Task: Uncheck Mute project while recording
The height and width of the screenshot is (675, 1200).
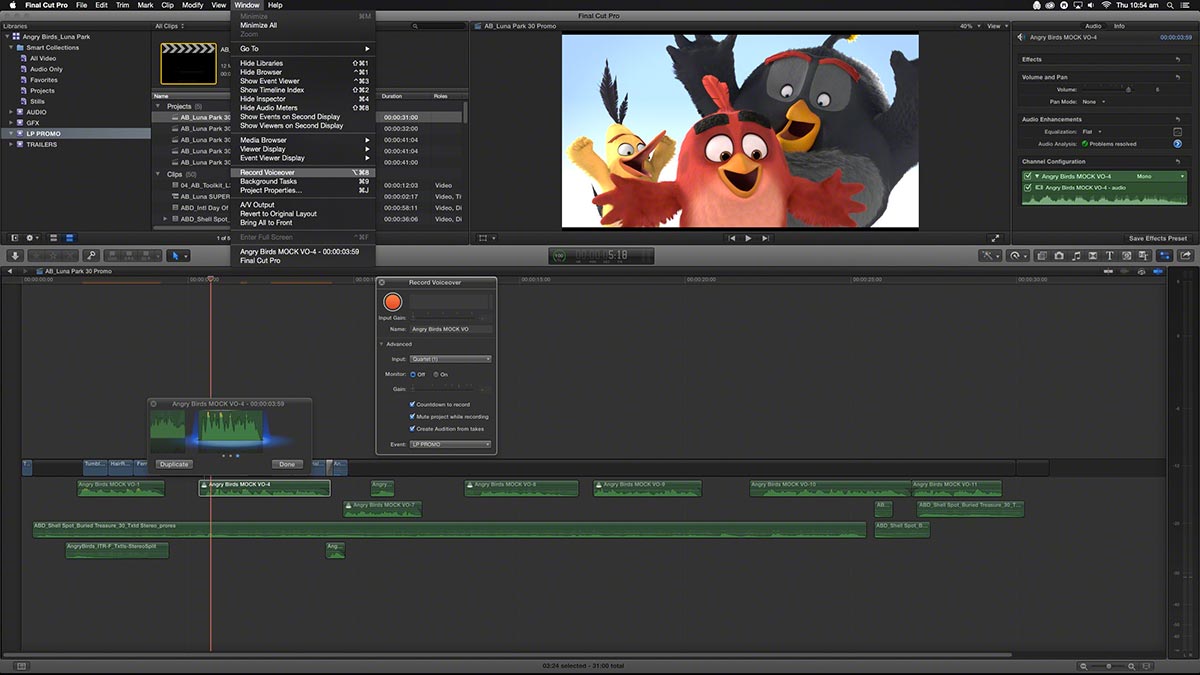Action: [x=412, y=416]
